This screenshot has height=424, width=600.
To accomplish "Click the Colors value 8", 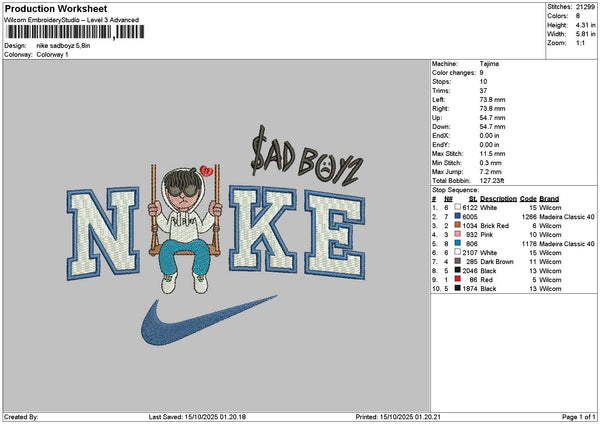I will coord(578,16).
